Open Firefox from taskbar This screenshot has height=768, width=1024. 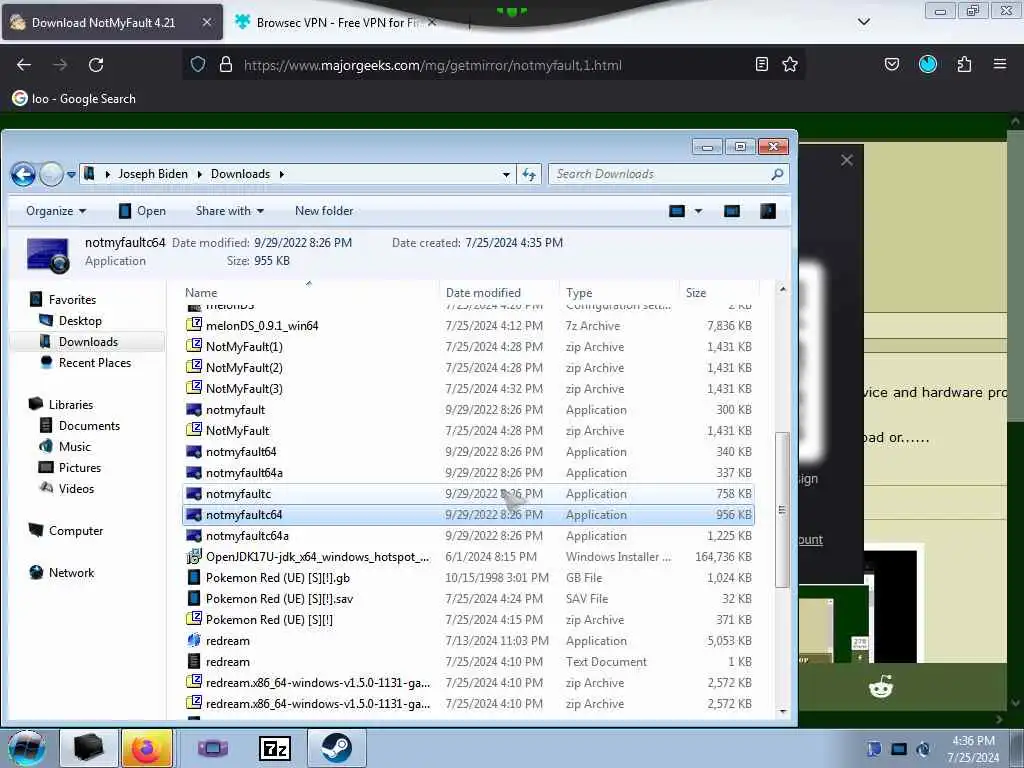pyautogui.click(x=146, y=748)
